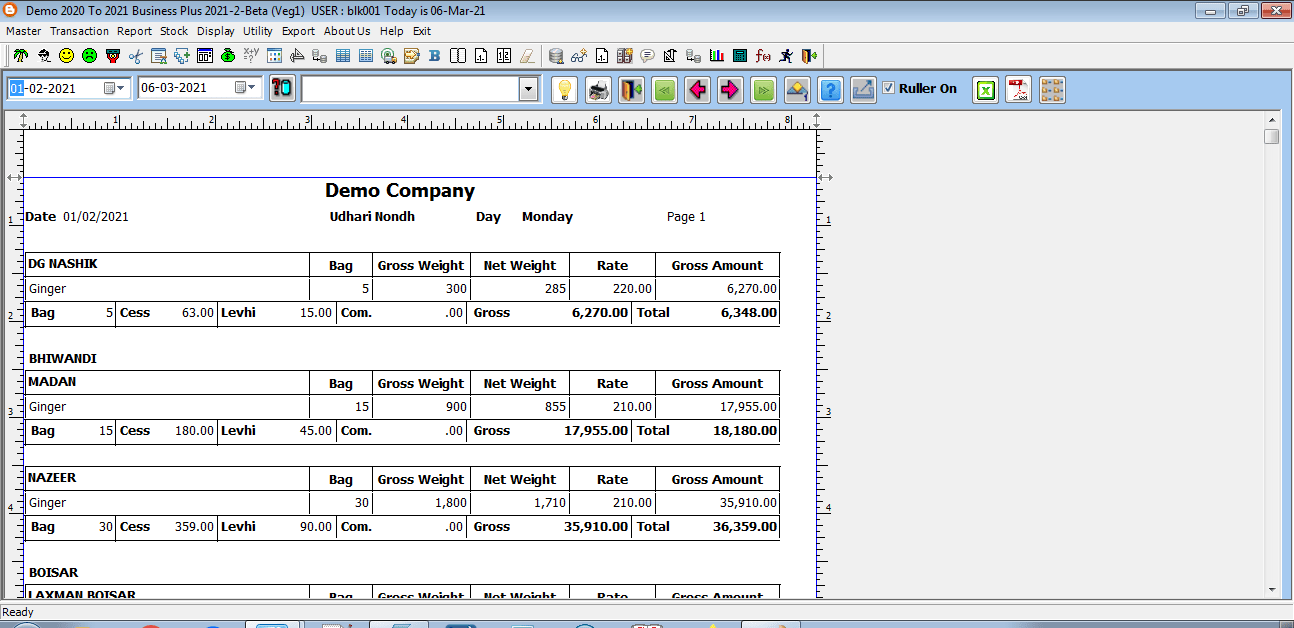Go to the previous page with left arrow

(698, 90)
